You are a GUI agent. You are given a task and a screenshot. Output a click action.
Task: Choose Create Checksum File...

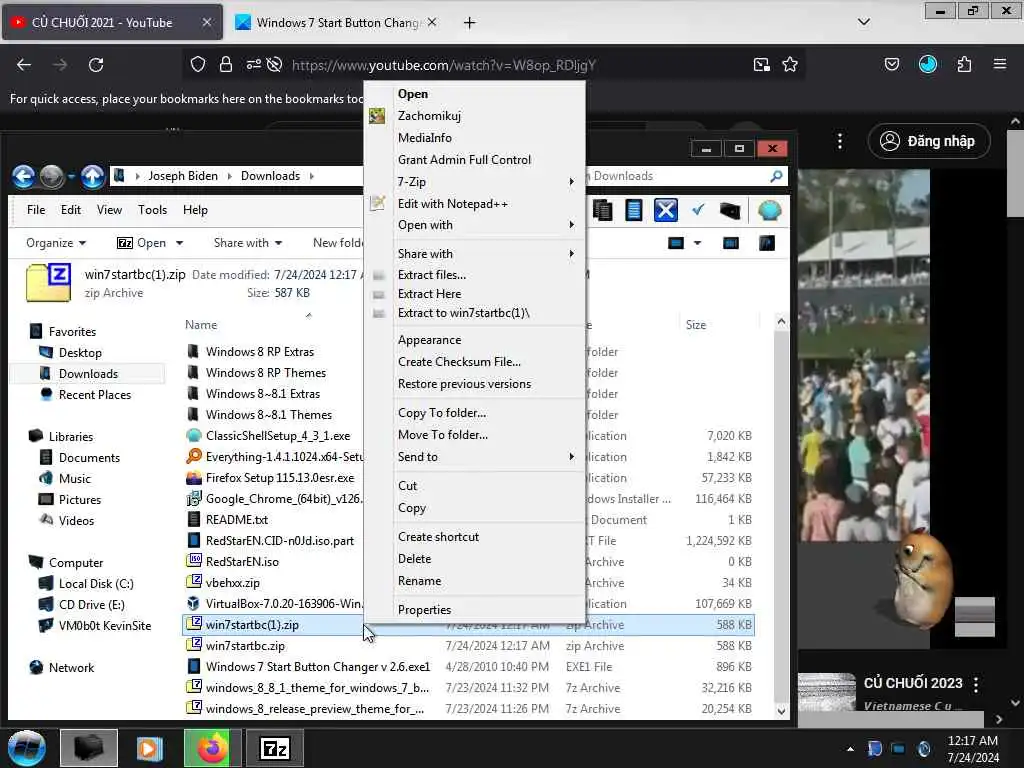click(x=459, y=362)
